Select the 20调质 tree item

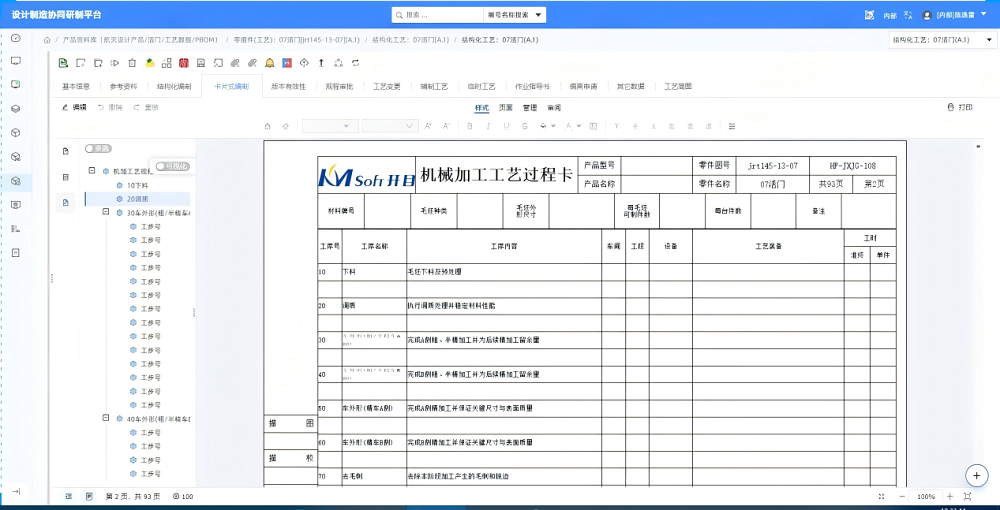click(138, 199)
